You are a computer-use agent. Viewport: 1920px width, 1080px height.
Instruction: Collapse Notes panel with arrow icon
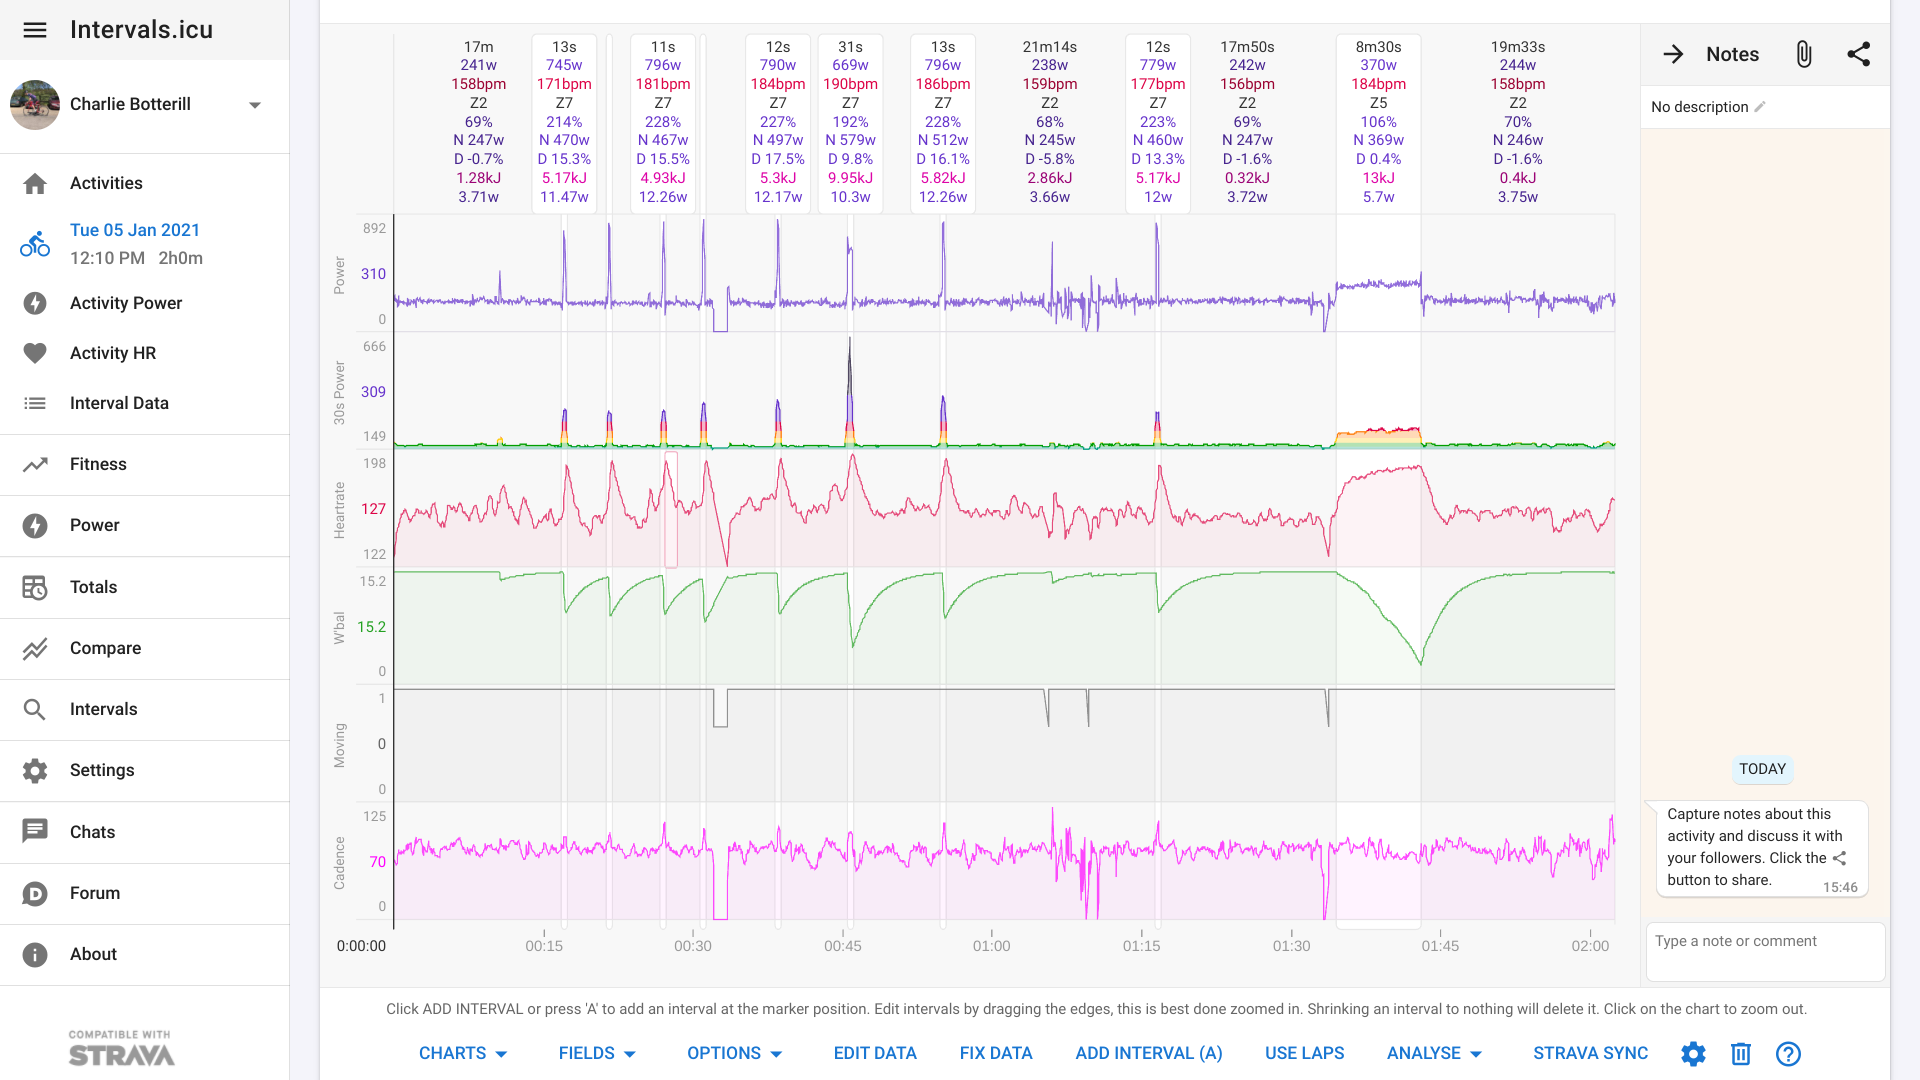[1673, 54]
